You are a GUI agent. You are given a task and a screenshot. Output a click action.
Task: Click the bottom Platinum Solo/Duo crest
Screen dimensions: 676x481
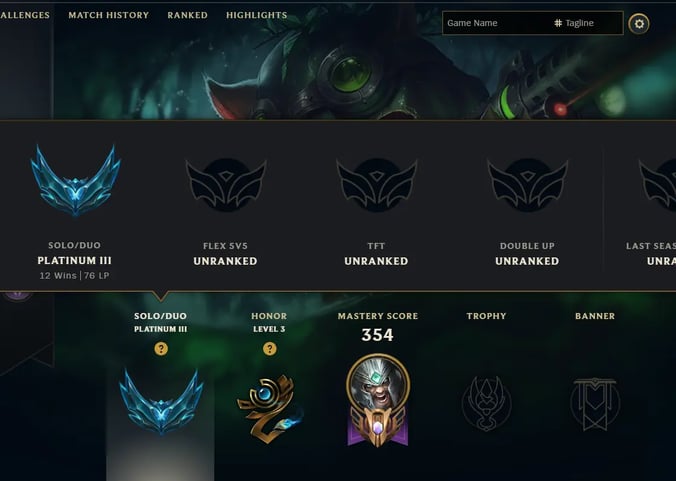click(x=161, y=401)
